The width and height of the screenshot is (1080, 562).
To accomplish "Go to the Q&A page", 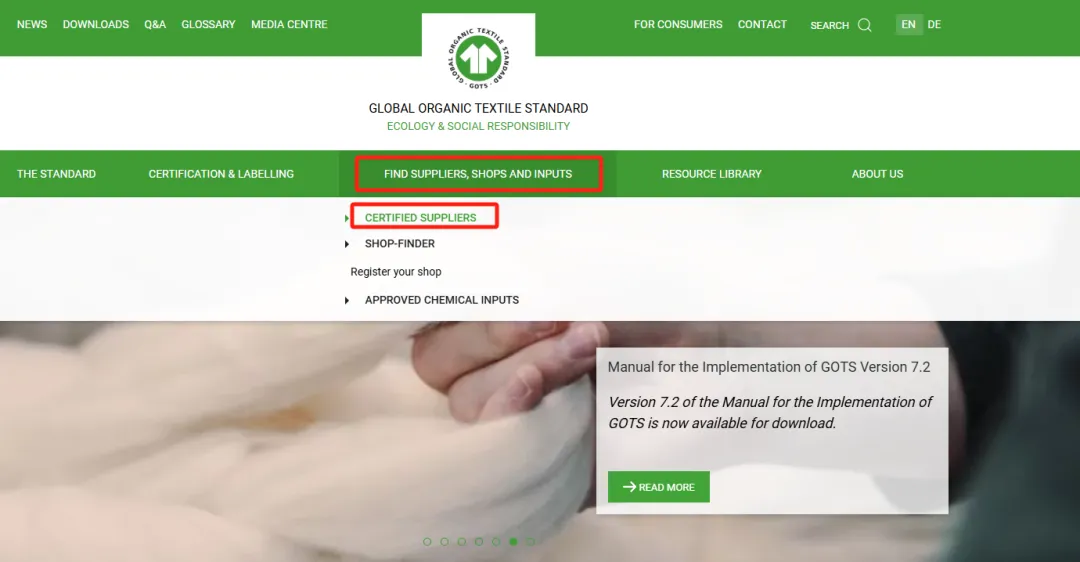I will 155,24.
